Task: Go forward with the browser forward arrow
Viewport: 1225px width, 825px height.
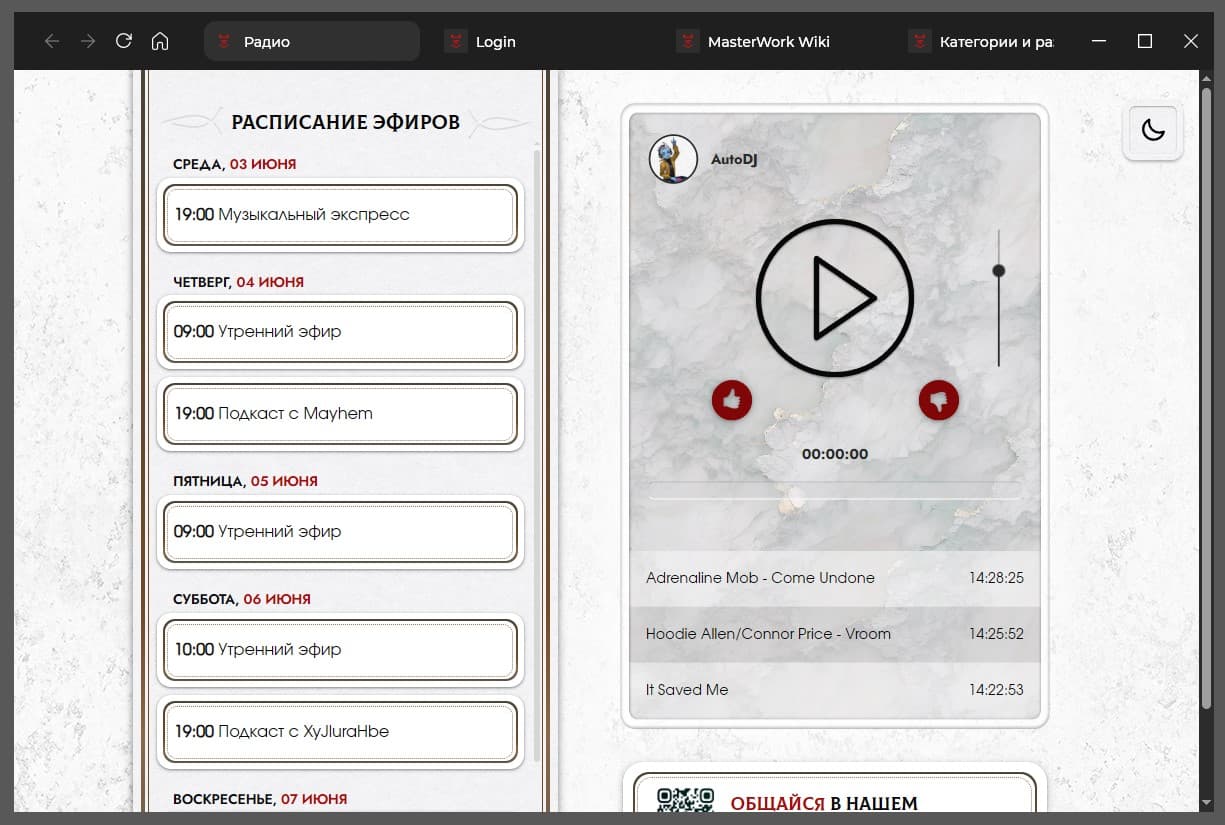Action: tap(88, 41)
